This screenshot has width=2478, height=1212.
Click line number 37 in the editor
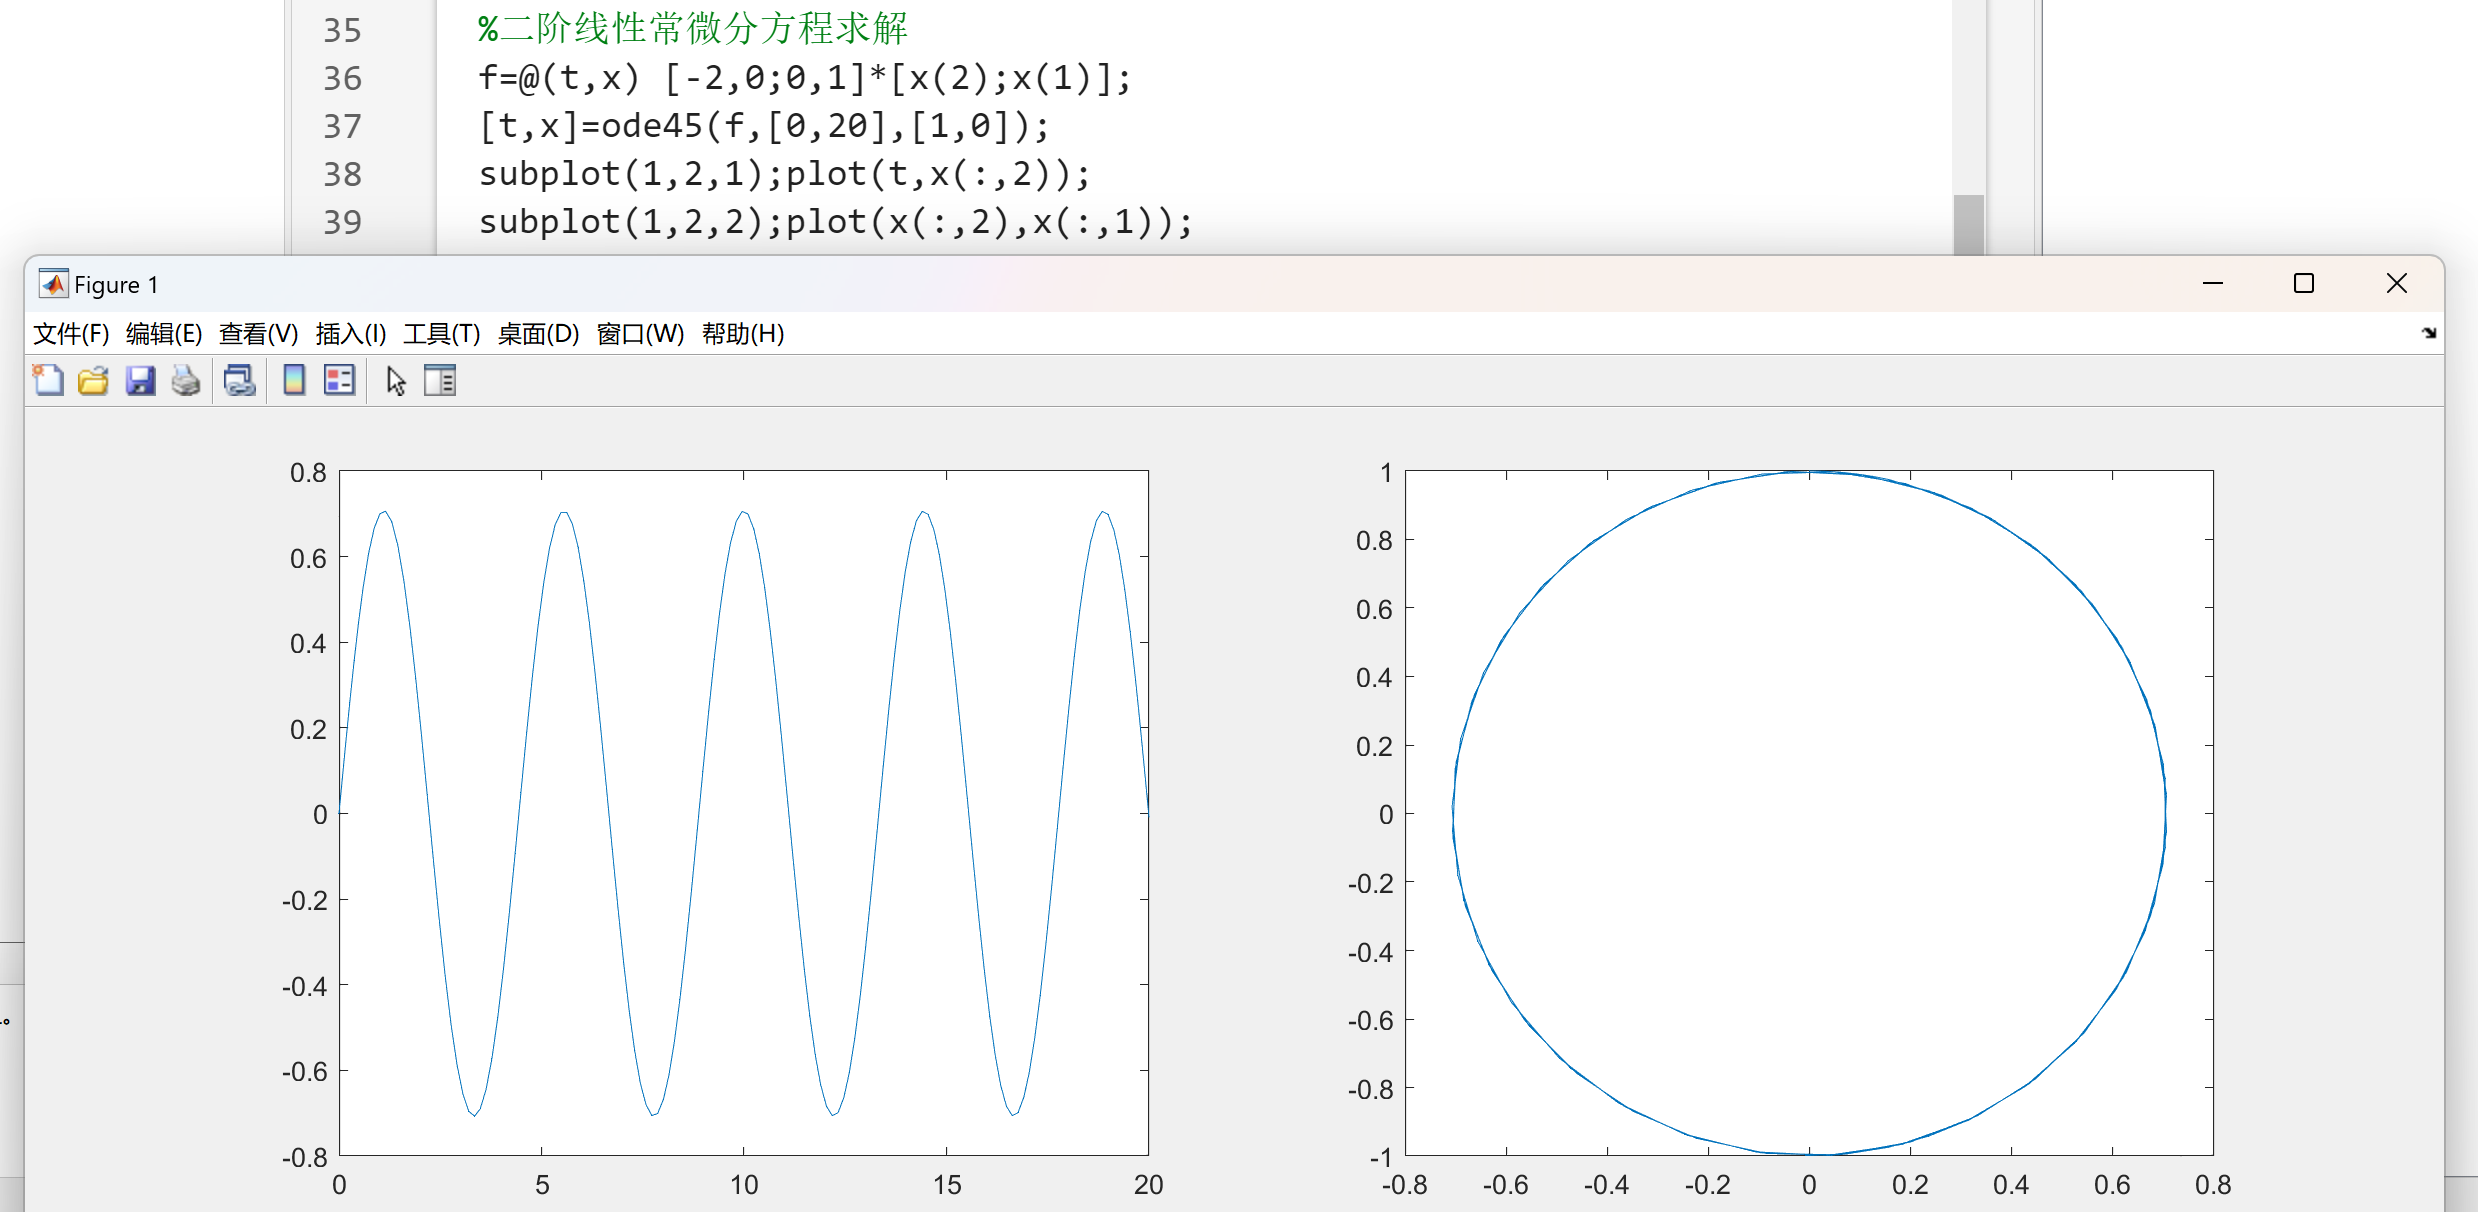tap(342, 126)
